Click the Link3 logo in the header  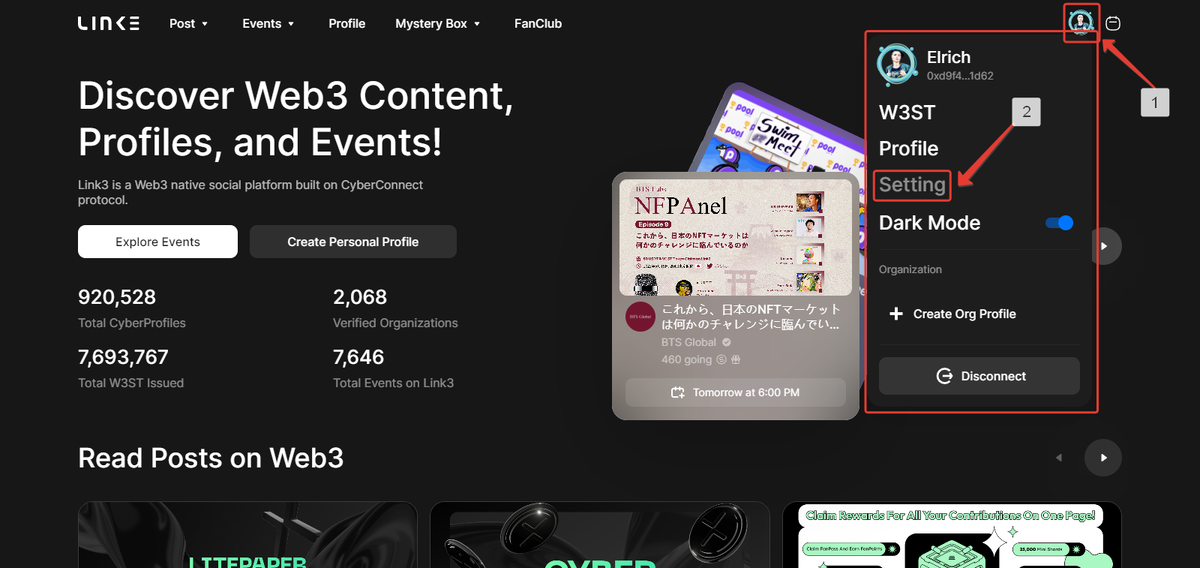[109, 23]
